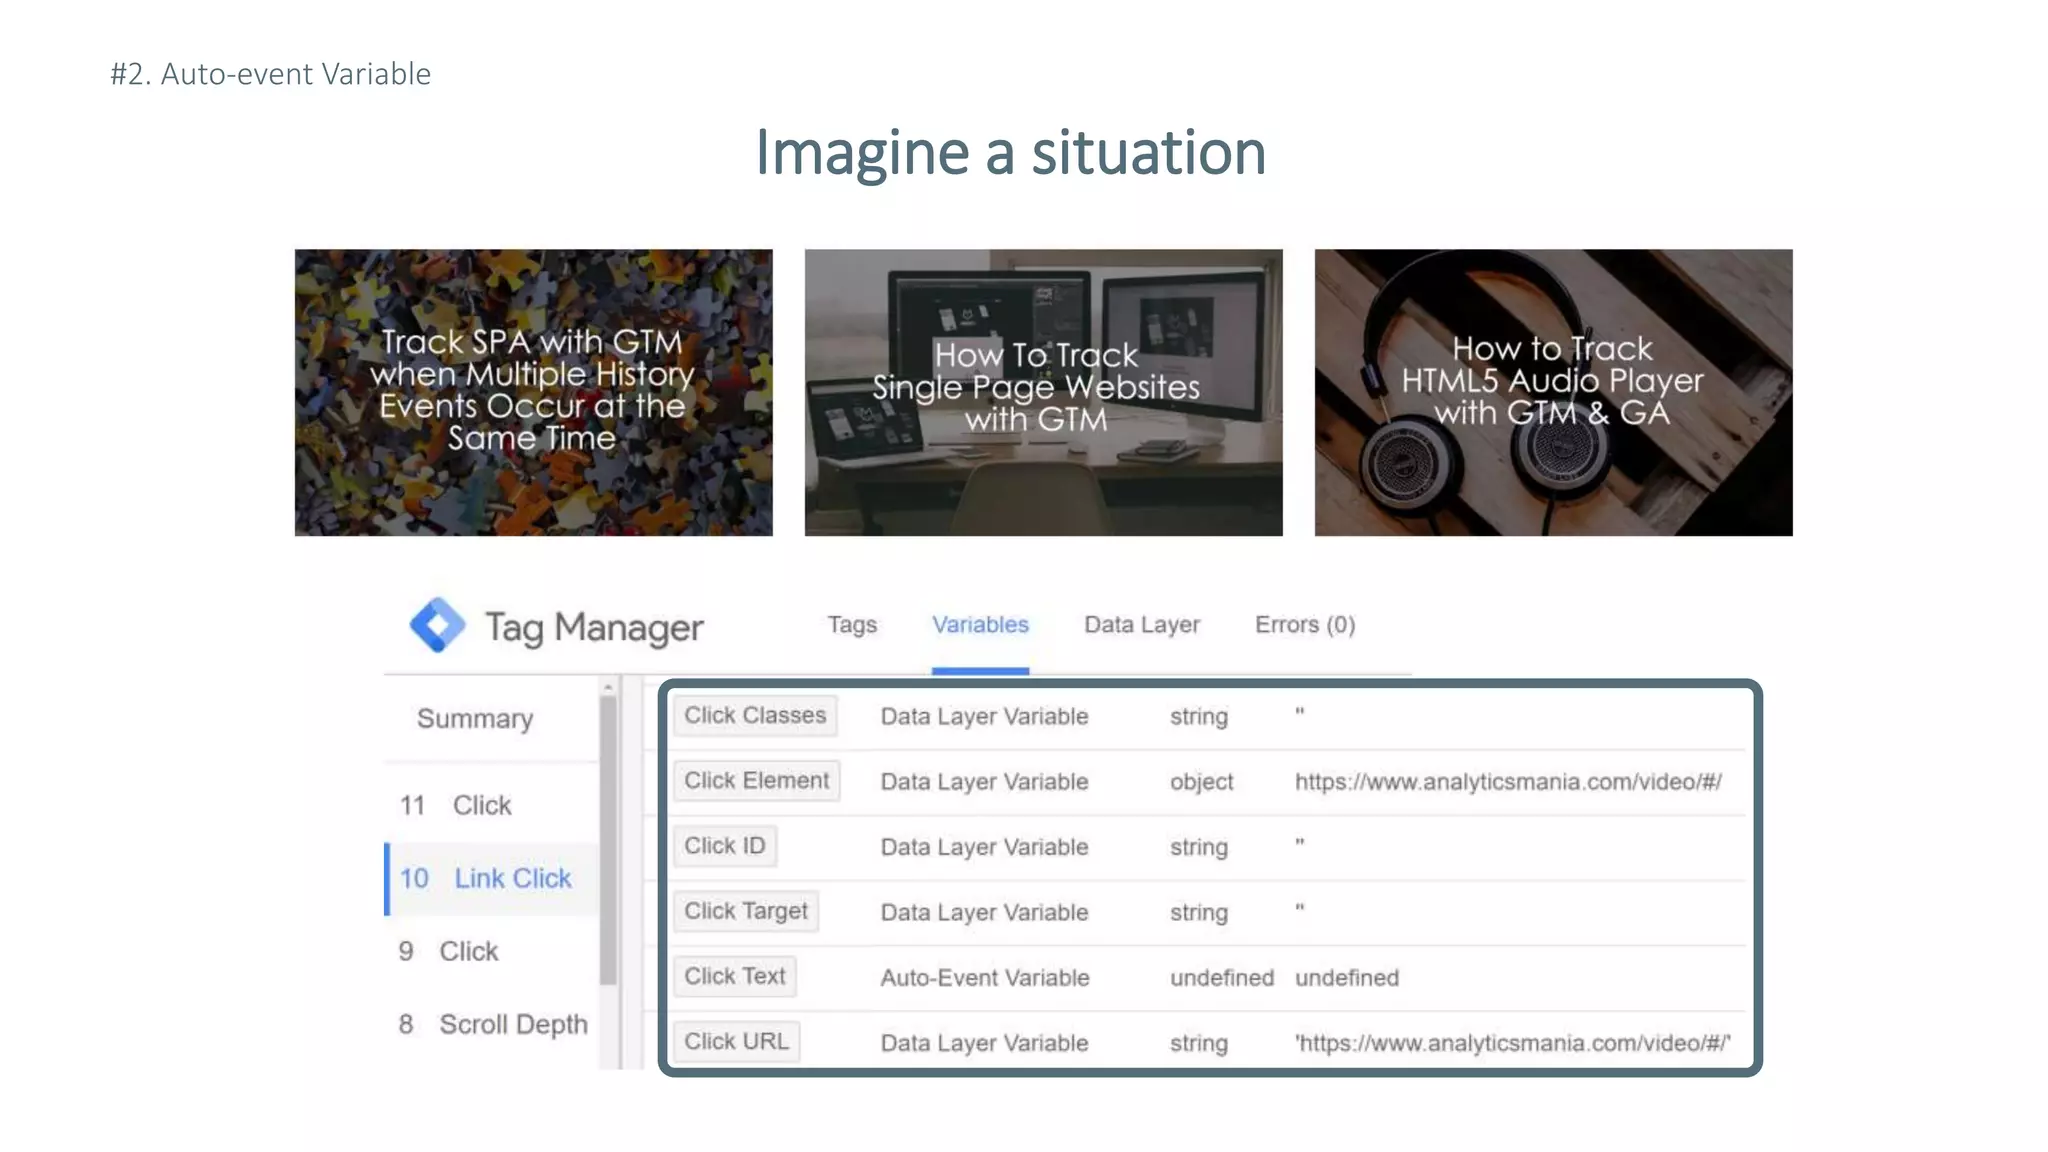Viewport: 2048px width, 1152px height.
Task: Click the 'Imagine a situation' heading
Action: 1010,153
